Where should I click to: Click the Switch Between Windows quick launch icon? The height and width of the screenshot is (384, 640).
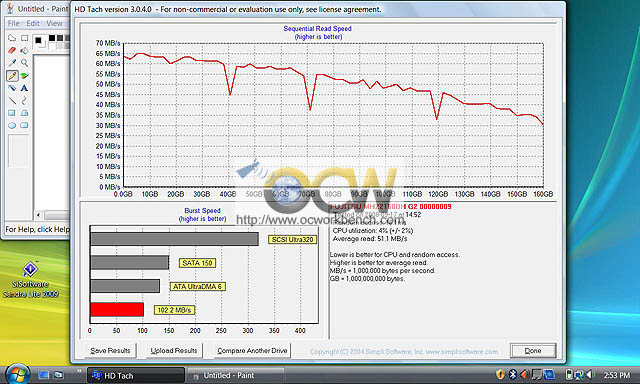coord(58,375)
